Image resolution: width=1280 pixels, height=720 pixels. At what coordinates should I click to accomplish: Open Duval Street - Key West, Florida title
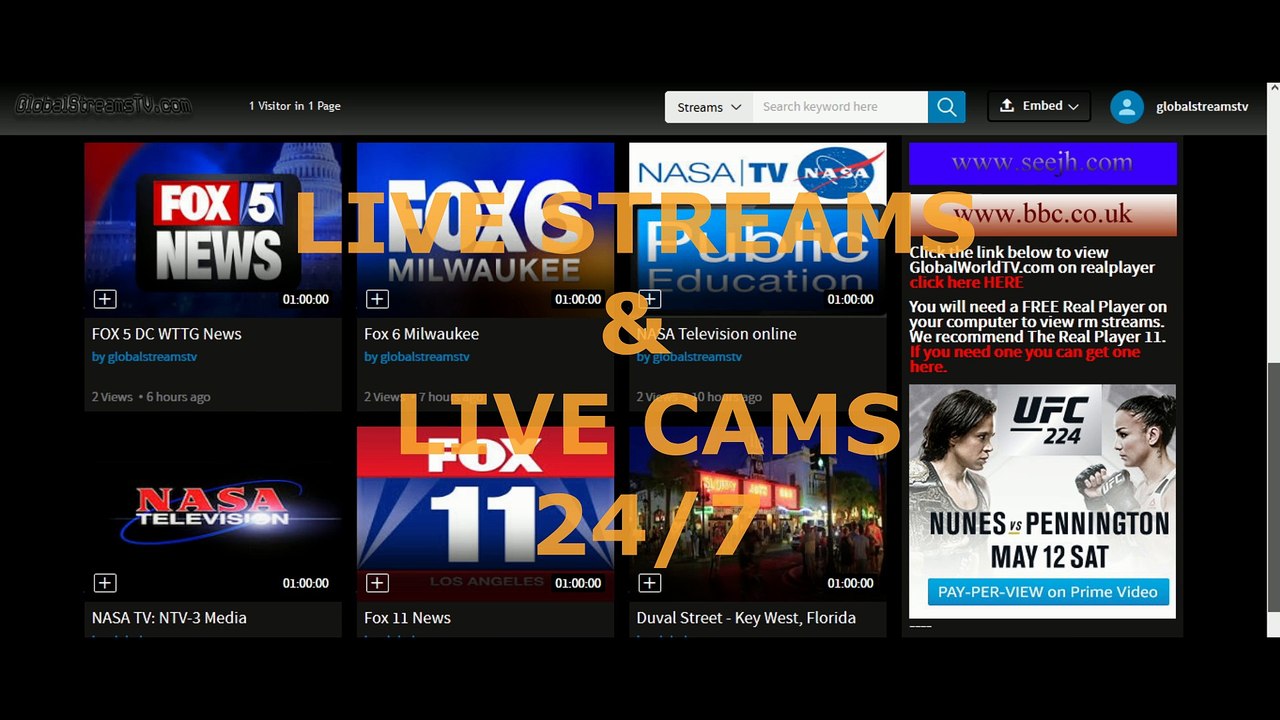[x=746, y=618]
